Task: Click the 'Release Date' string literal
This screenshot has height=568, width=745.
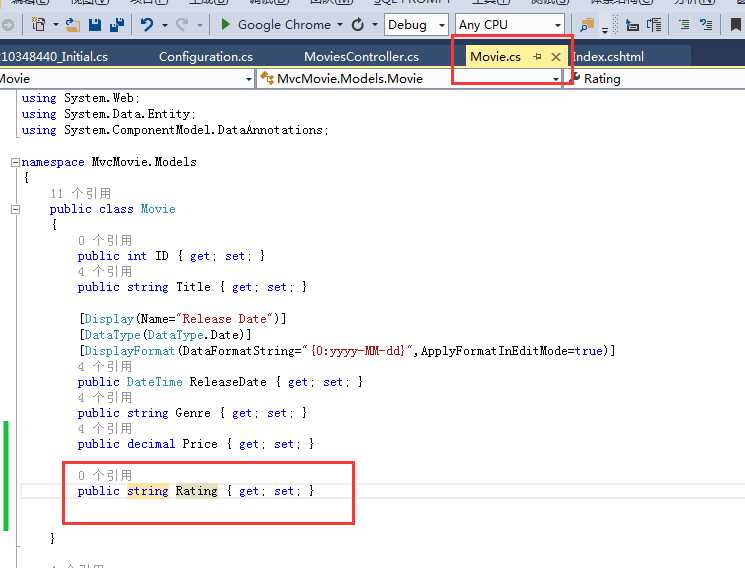Action: 225,319
